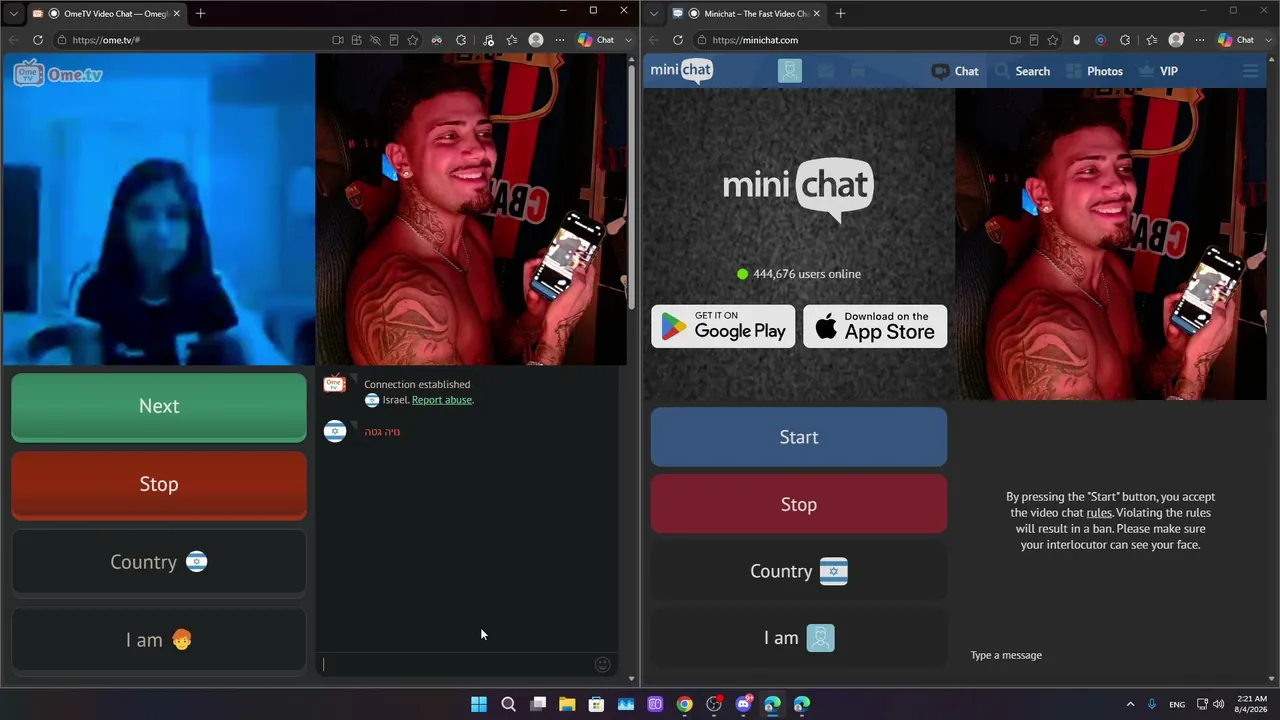Open Extensions in the OmeTV window toolbar
Viewport: 1280px width, 720px height.
[x=461, y=40]
